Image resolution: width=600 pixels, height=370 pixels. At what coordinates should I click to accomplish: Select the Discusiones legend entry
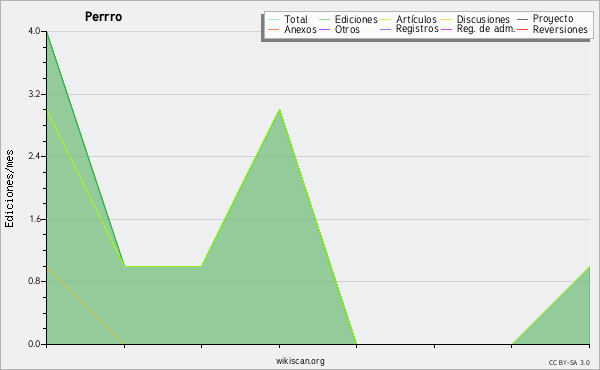[x=483, y=19]
